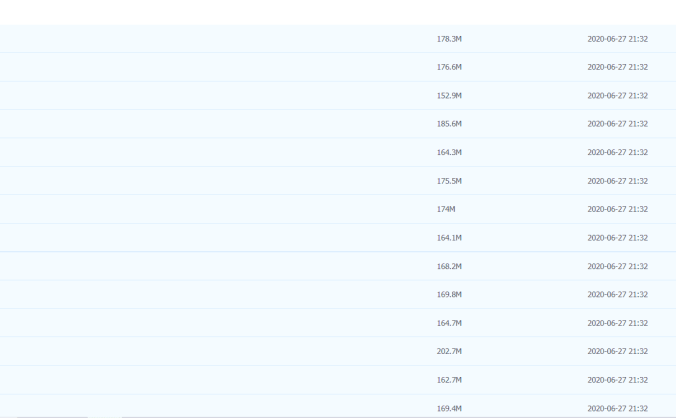676x418 pixels.
Task: Select the row with size 178.3M
Action: (x=449, y=39)
